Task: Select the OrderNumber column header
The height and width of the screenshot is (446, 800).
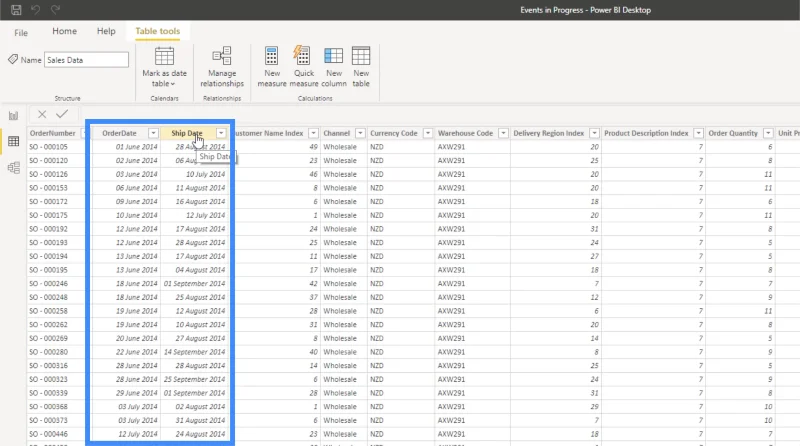Action: (x=53, y=133)
